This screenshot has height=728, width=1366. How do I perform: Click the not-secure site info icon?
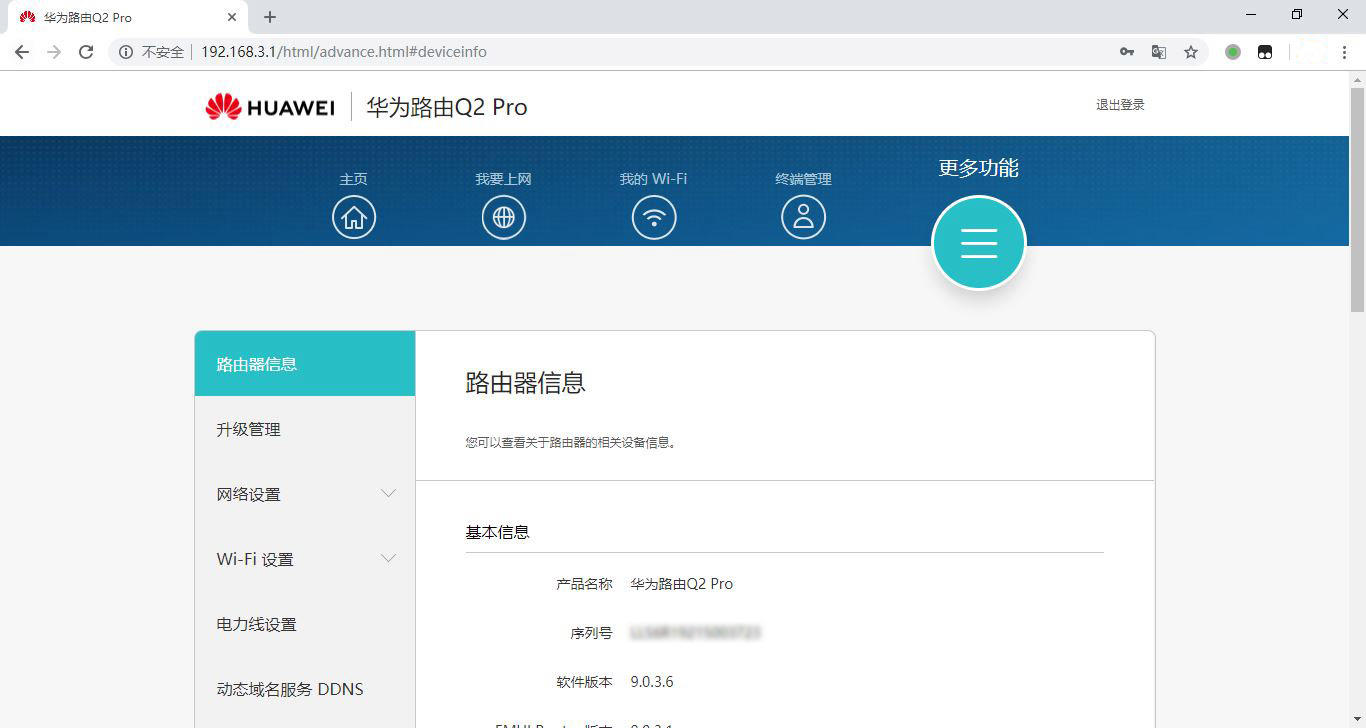pyautogui.click(x=126, y=52)
